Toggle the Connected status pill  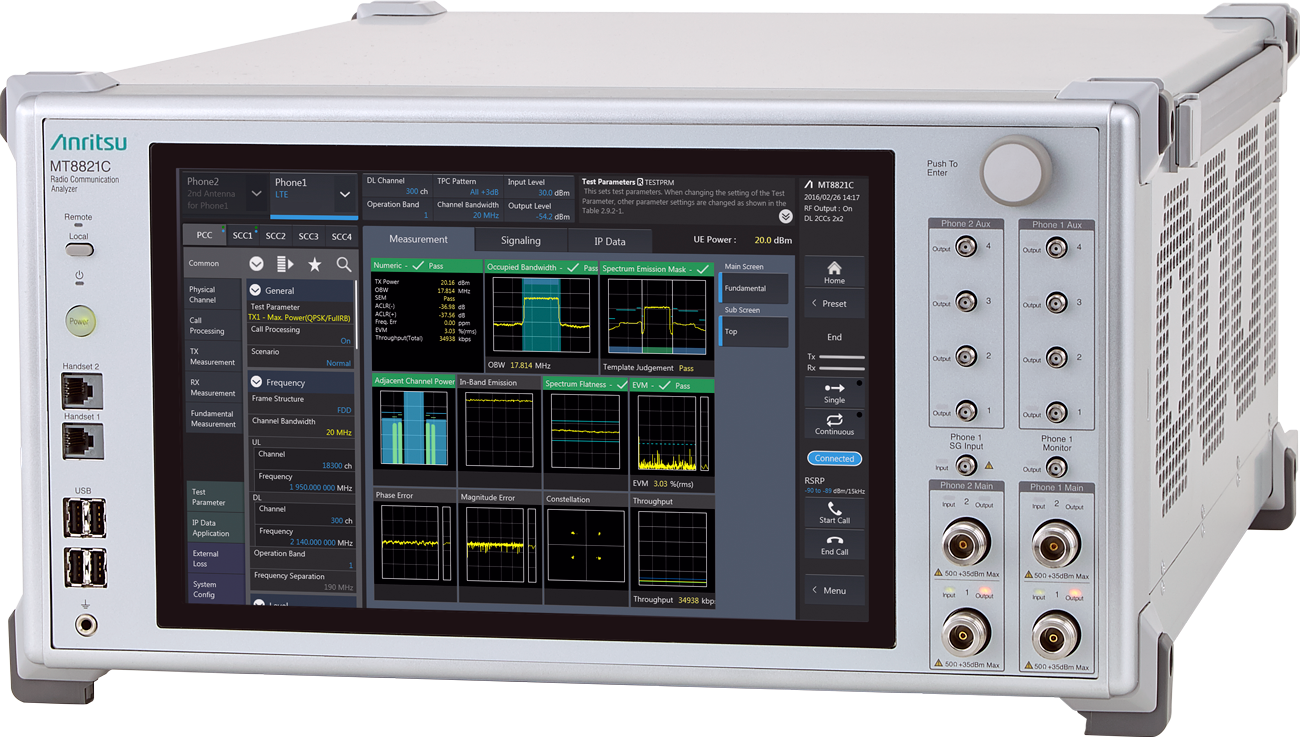tap(834, 458)
